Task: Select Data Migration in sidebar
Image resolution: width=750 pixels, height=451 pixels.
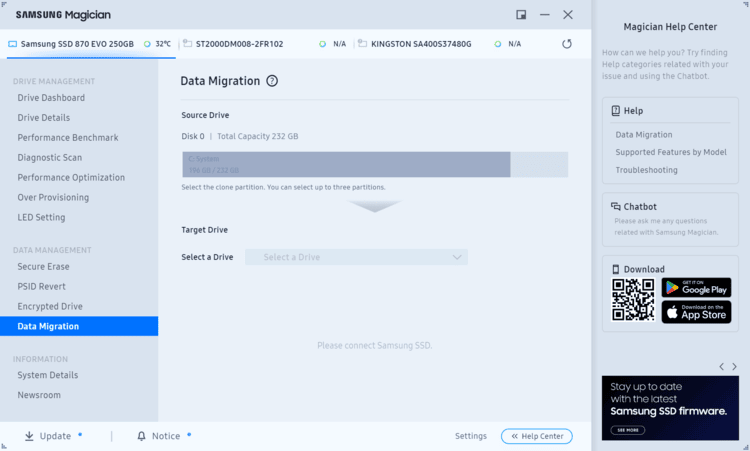Action: 79,326
